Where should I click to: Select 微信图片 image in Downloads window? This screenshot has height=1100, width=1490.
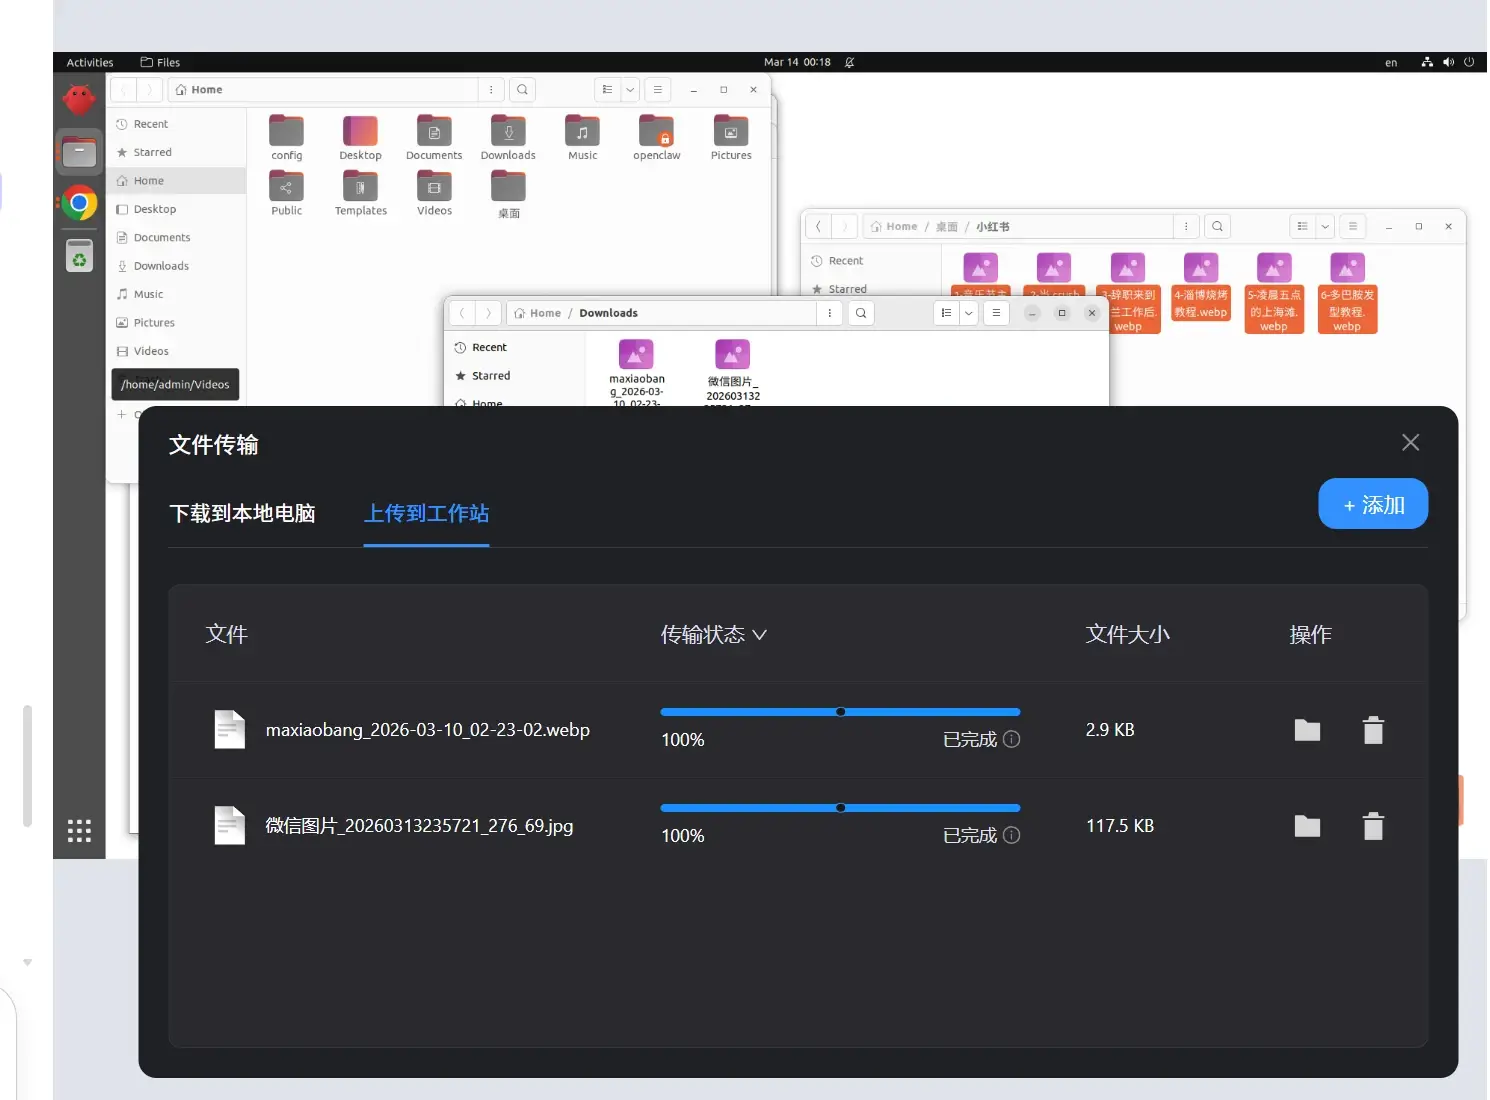pos(733,372)
